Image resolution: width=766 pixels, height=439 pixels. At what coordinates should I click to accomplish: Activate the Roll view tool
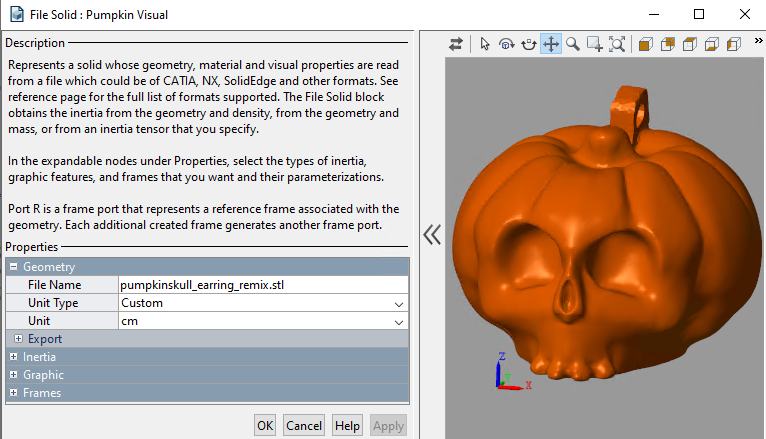tap(528, 44)
